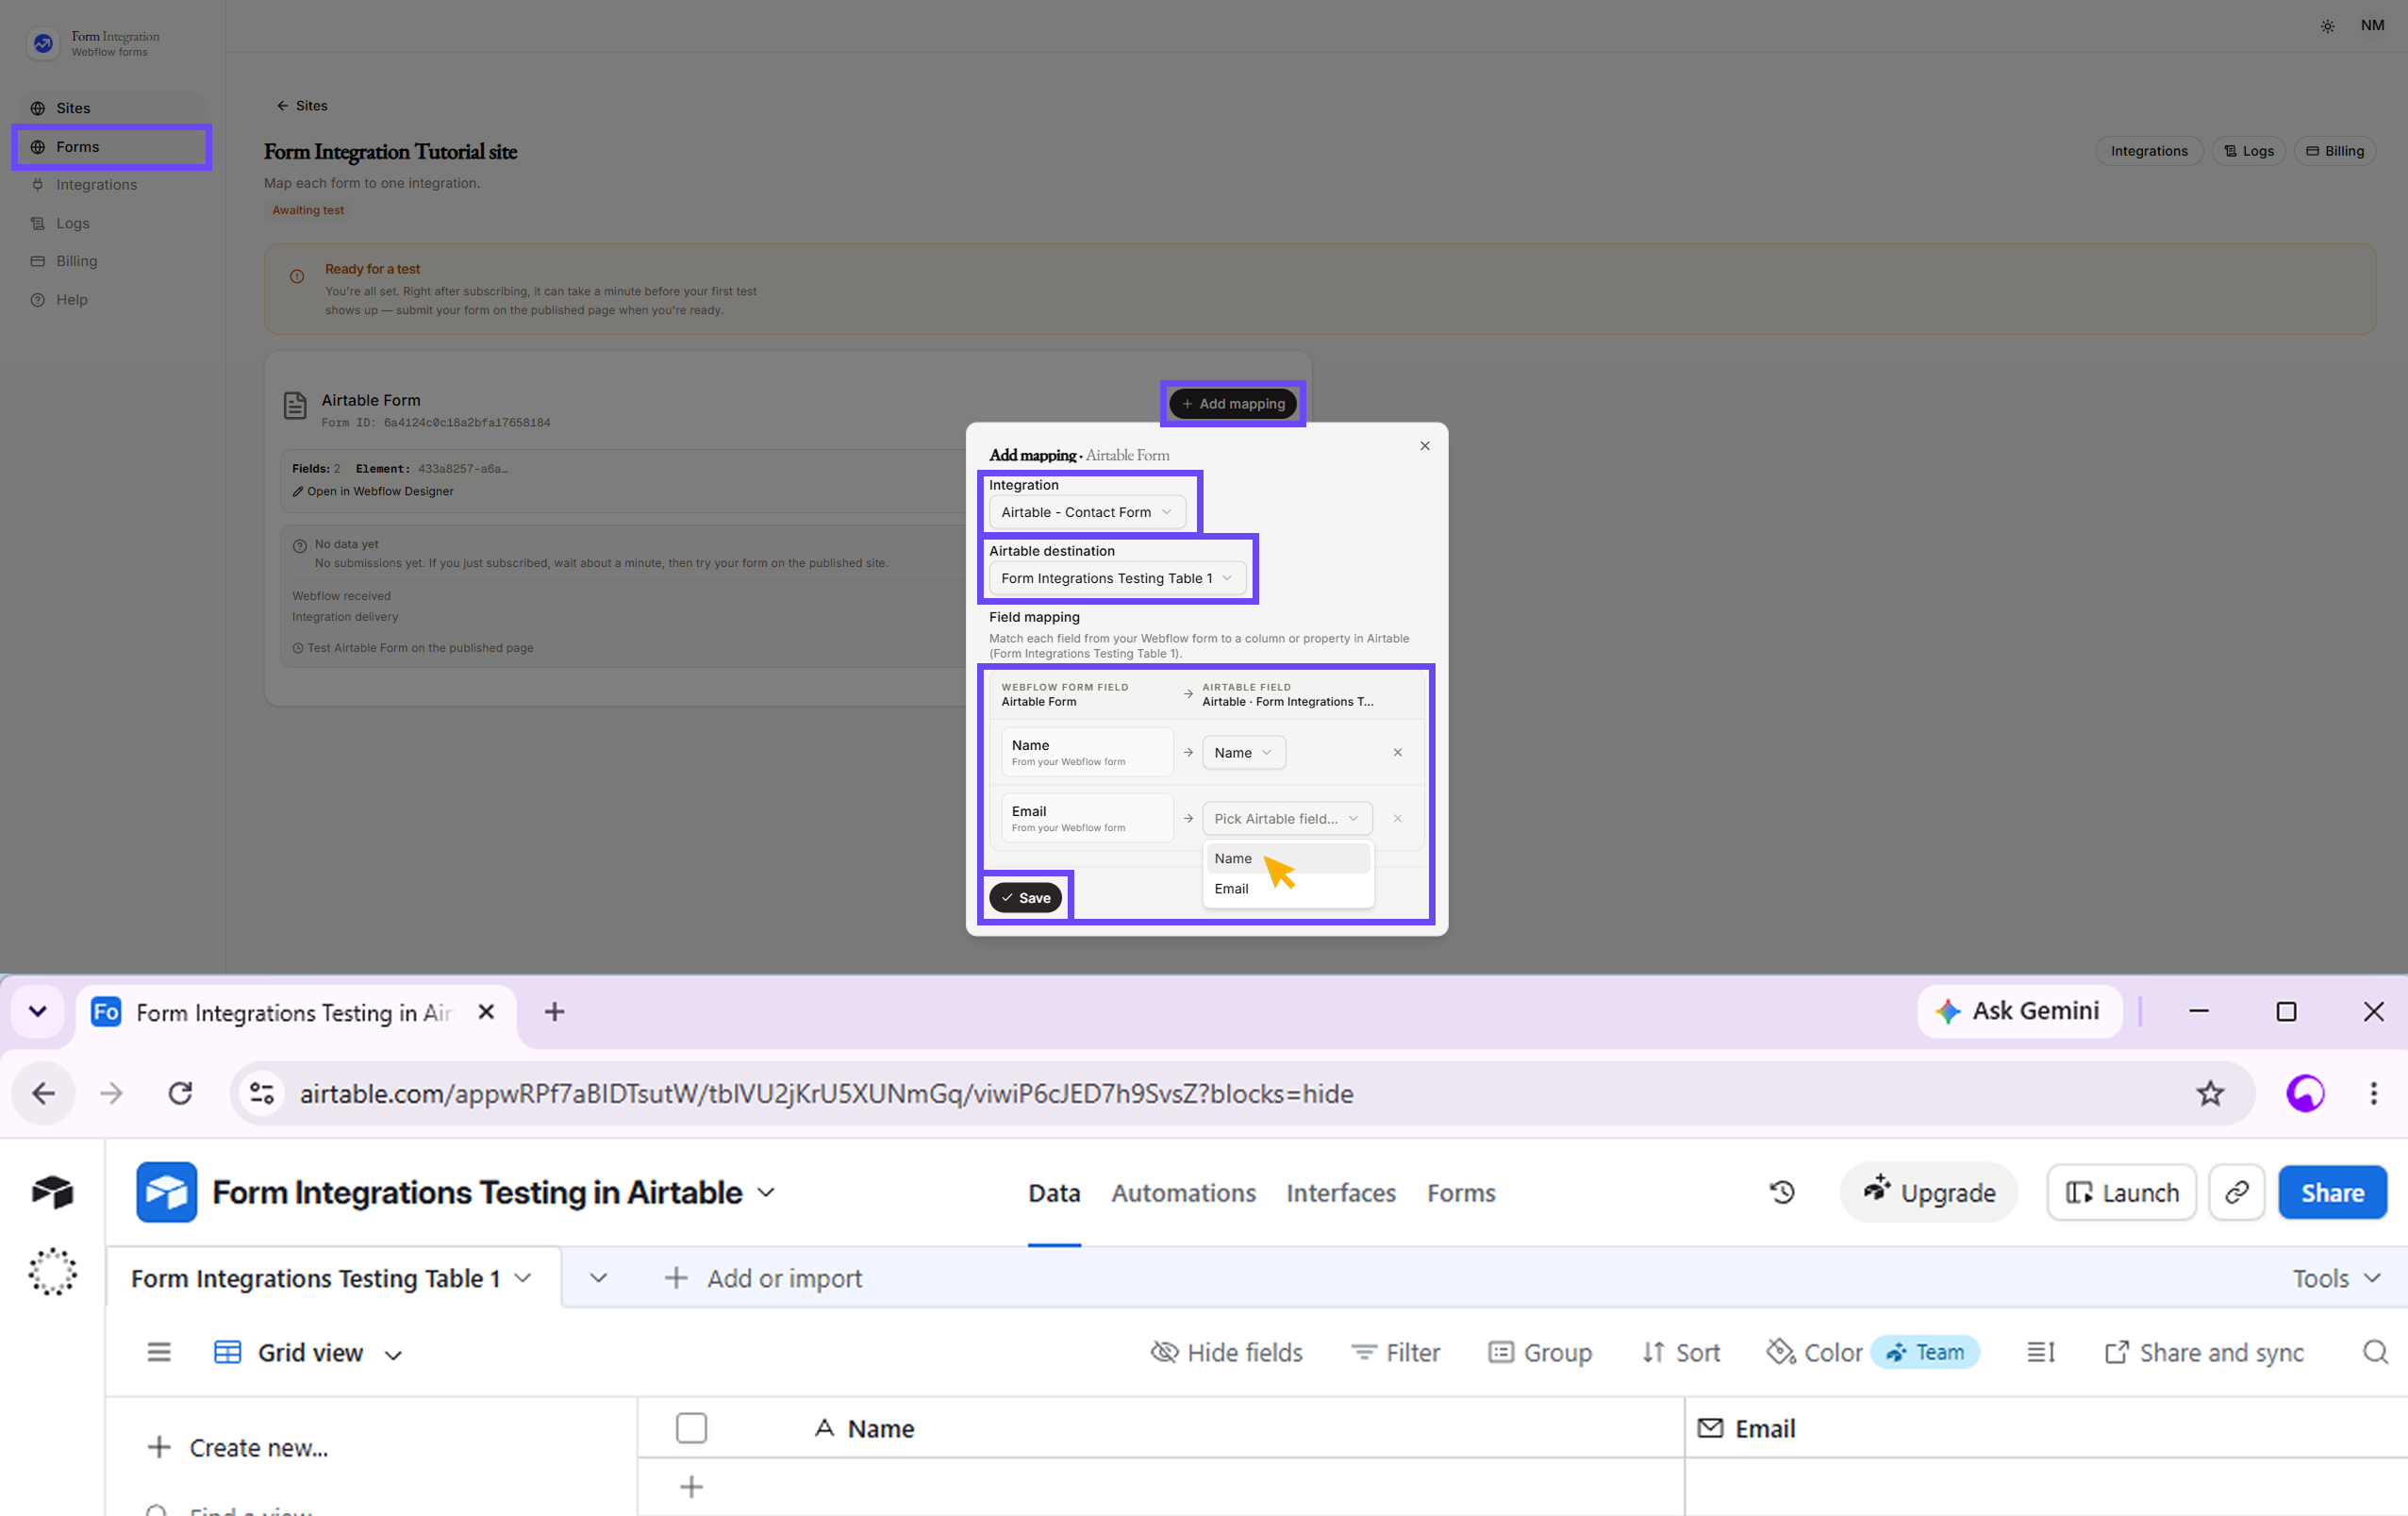Go back to Sites via arrow link
Image resolution: width=2408 pixels, height=1516 pixels.
[302, 106]
